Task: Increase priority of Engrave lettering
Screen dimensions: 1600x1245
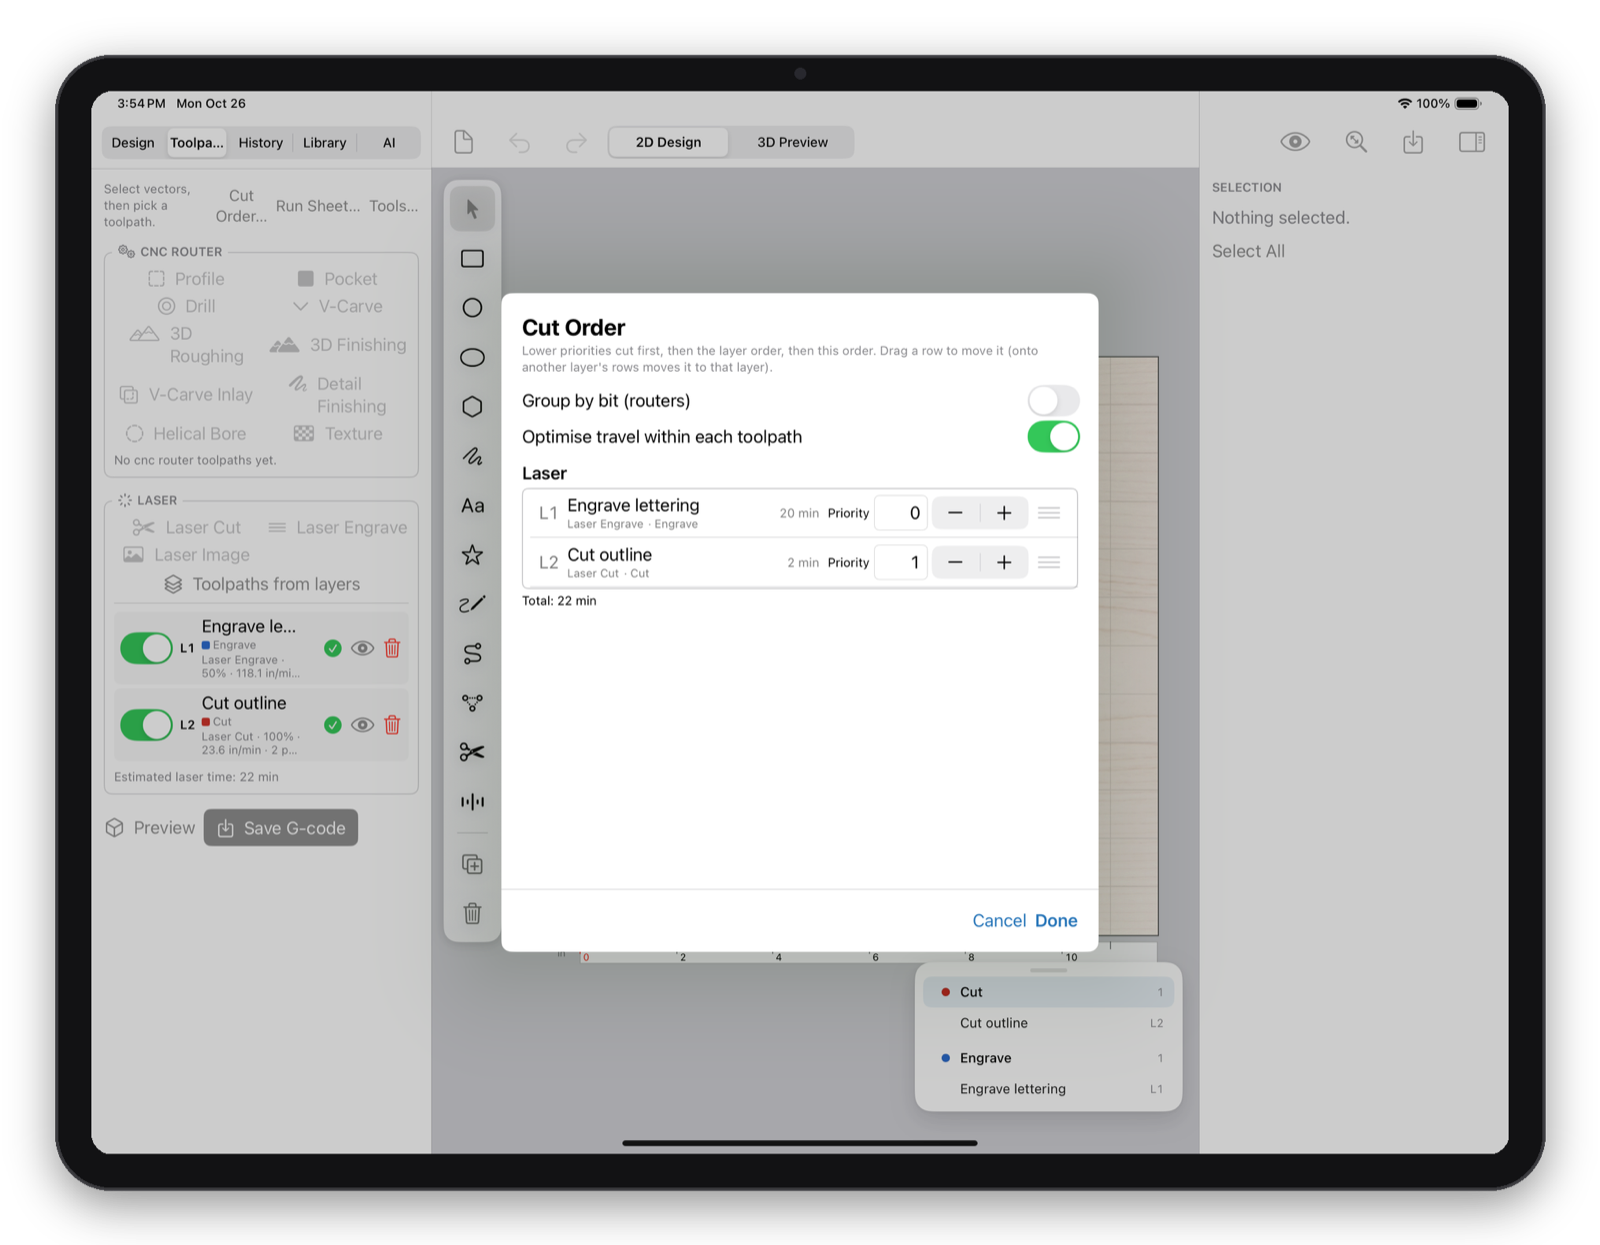Action: 1004,513
